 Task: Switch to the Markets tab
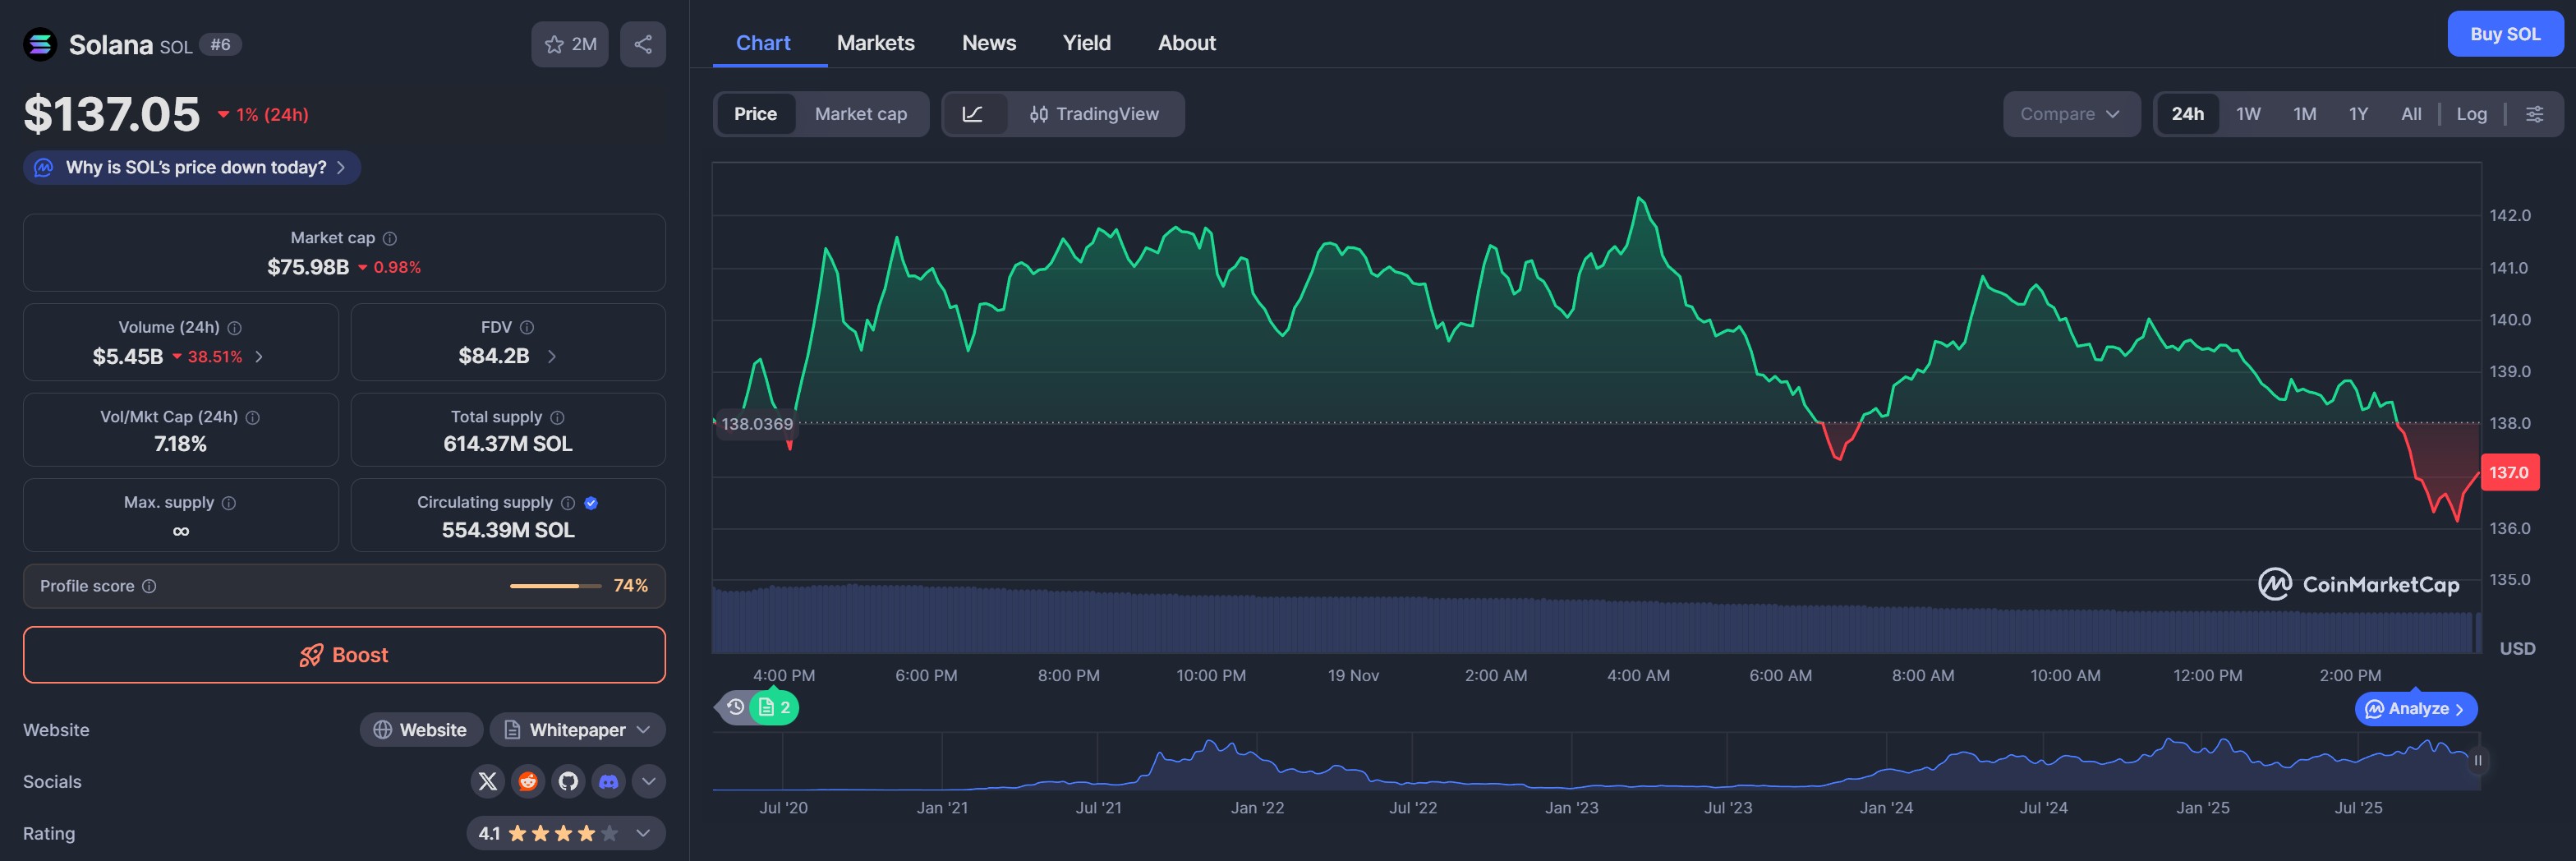[875, 43]
